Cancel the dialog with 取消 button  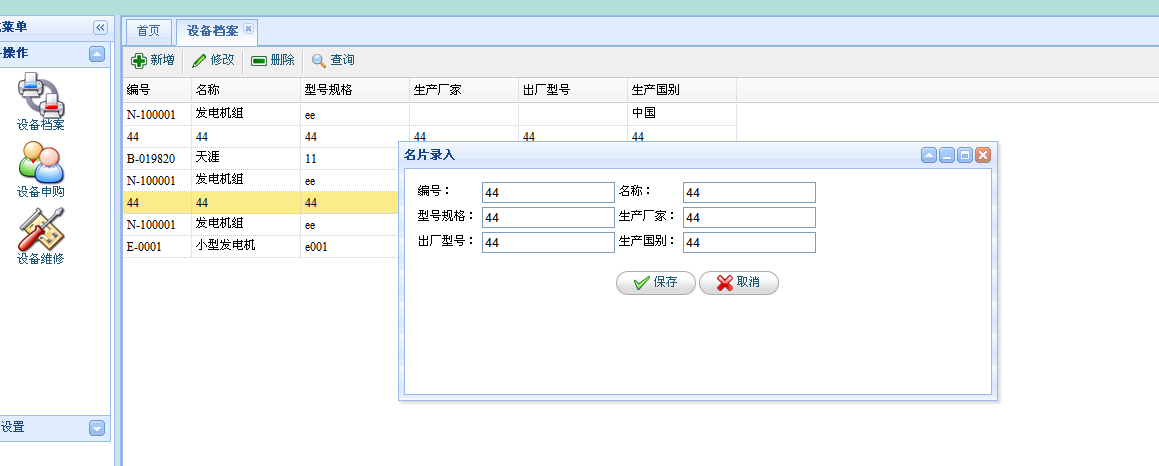pos(738,283)
